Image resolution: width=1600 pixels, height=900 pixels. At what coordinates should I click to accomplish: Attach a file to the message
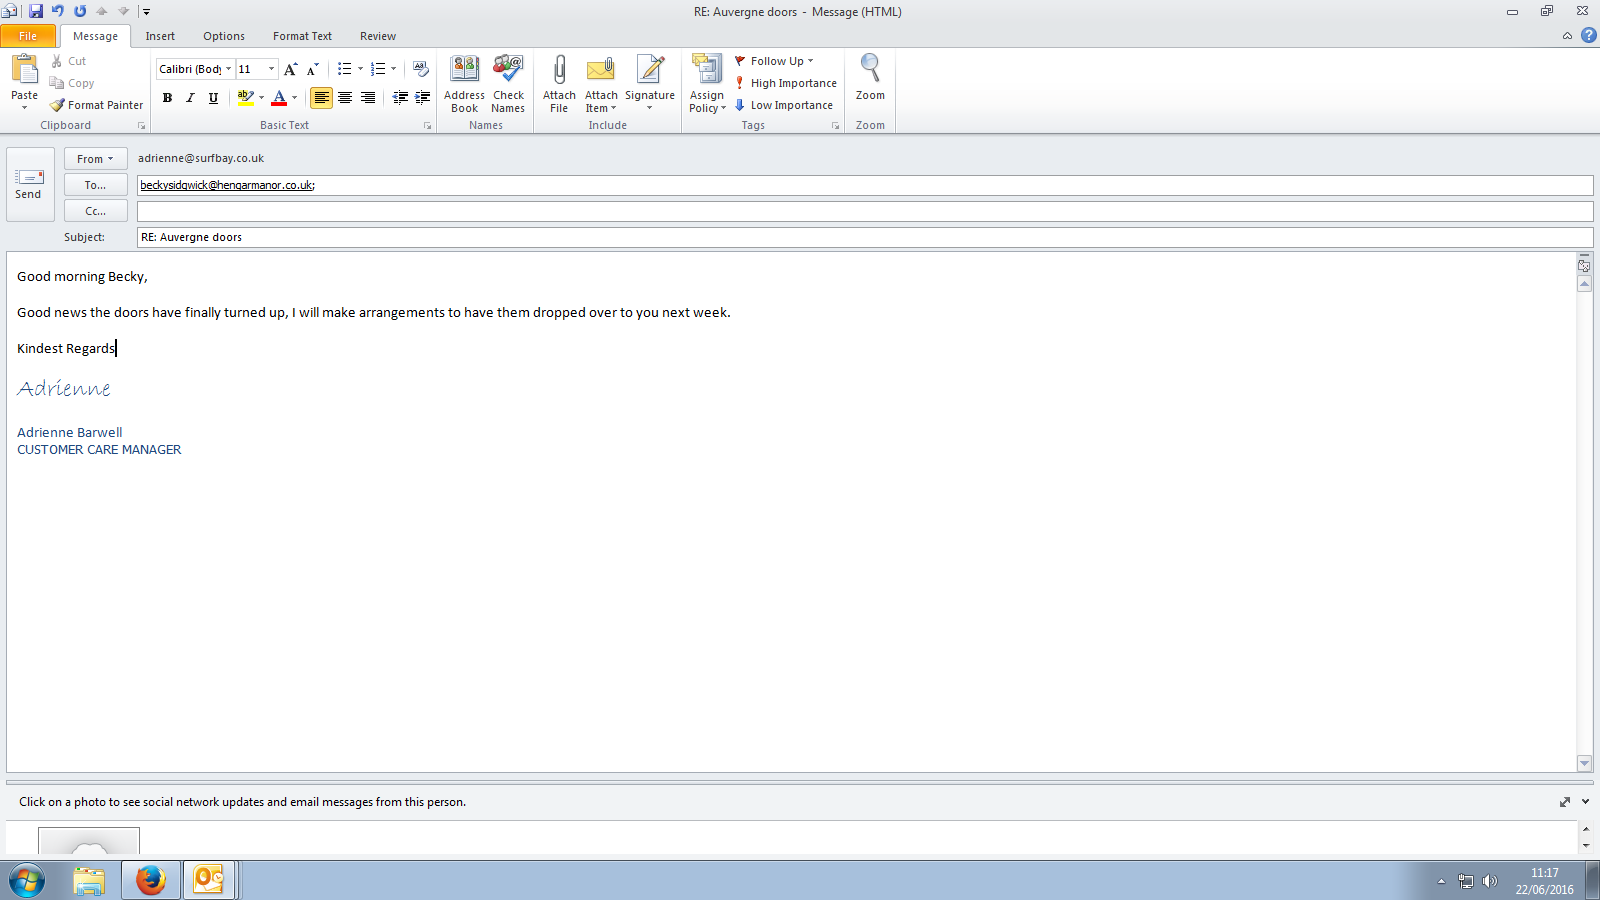tap(559, 84)
